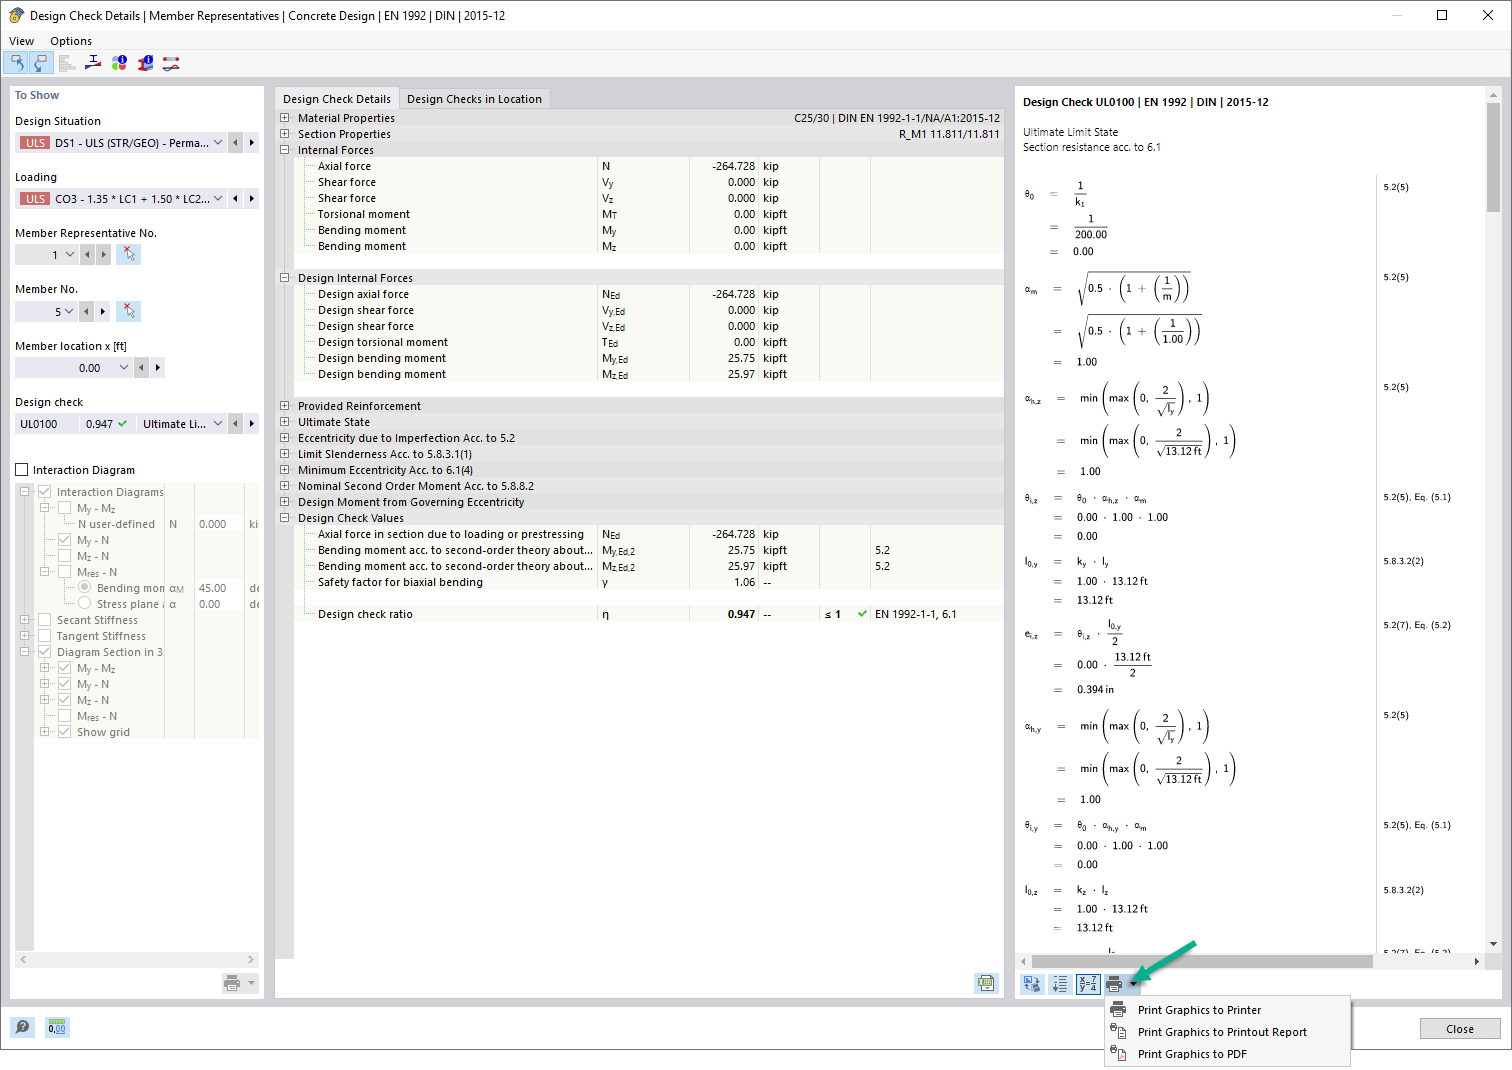Uncheck the Show grid checkbox

coord(64,732)
